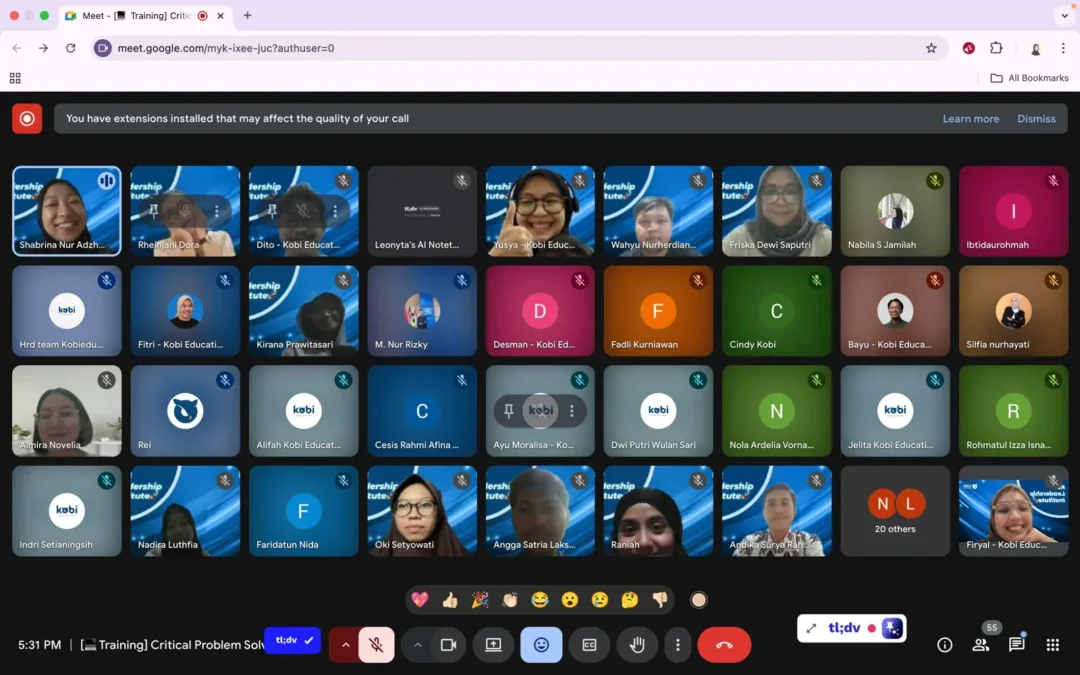The image size is (1080, 675).
Task: Open the All Bookmarks folder
Action: (x=1030, y=78)
